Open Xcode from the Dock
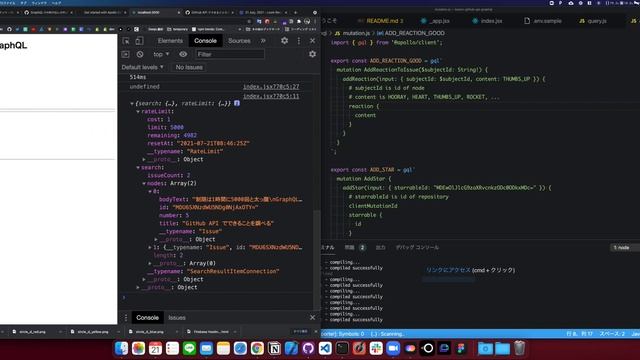 291,348
